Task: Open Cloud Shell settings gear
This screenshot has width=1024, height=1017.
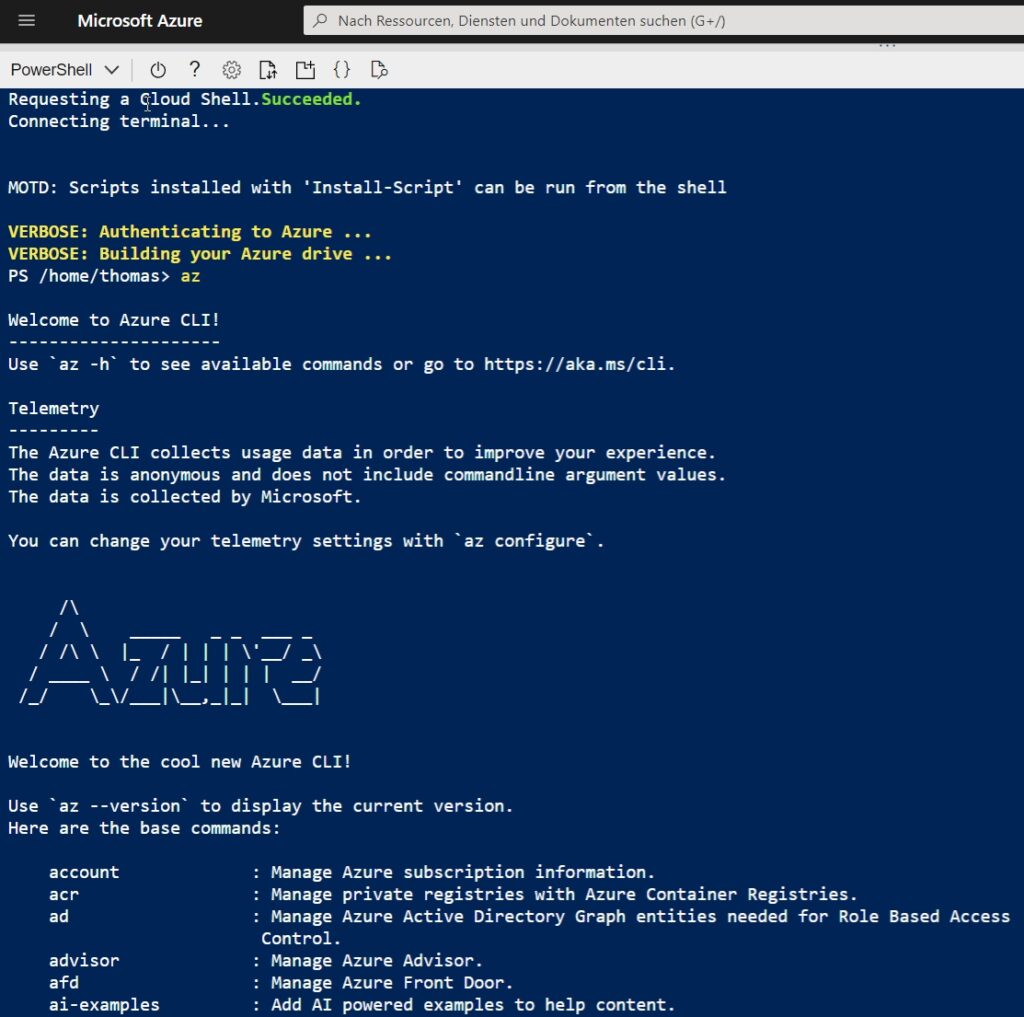Action: 231,70
